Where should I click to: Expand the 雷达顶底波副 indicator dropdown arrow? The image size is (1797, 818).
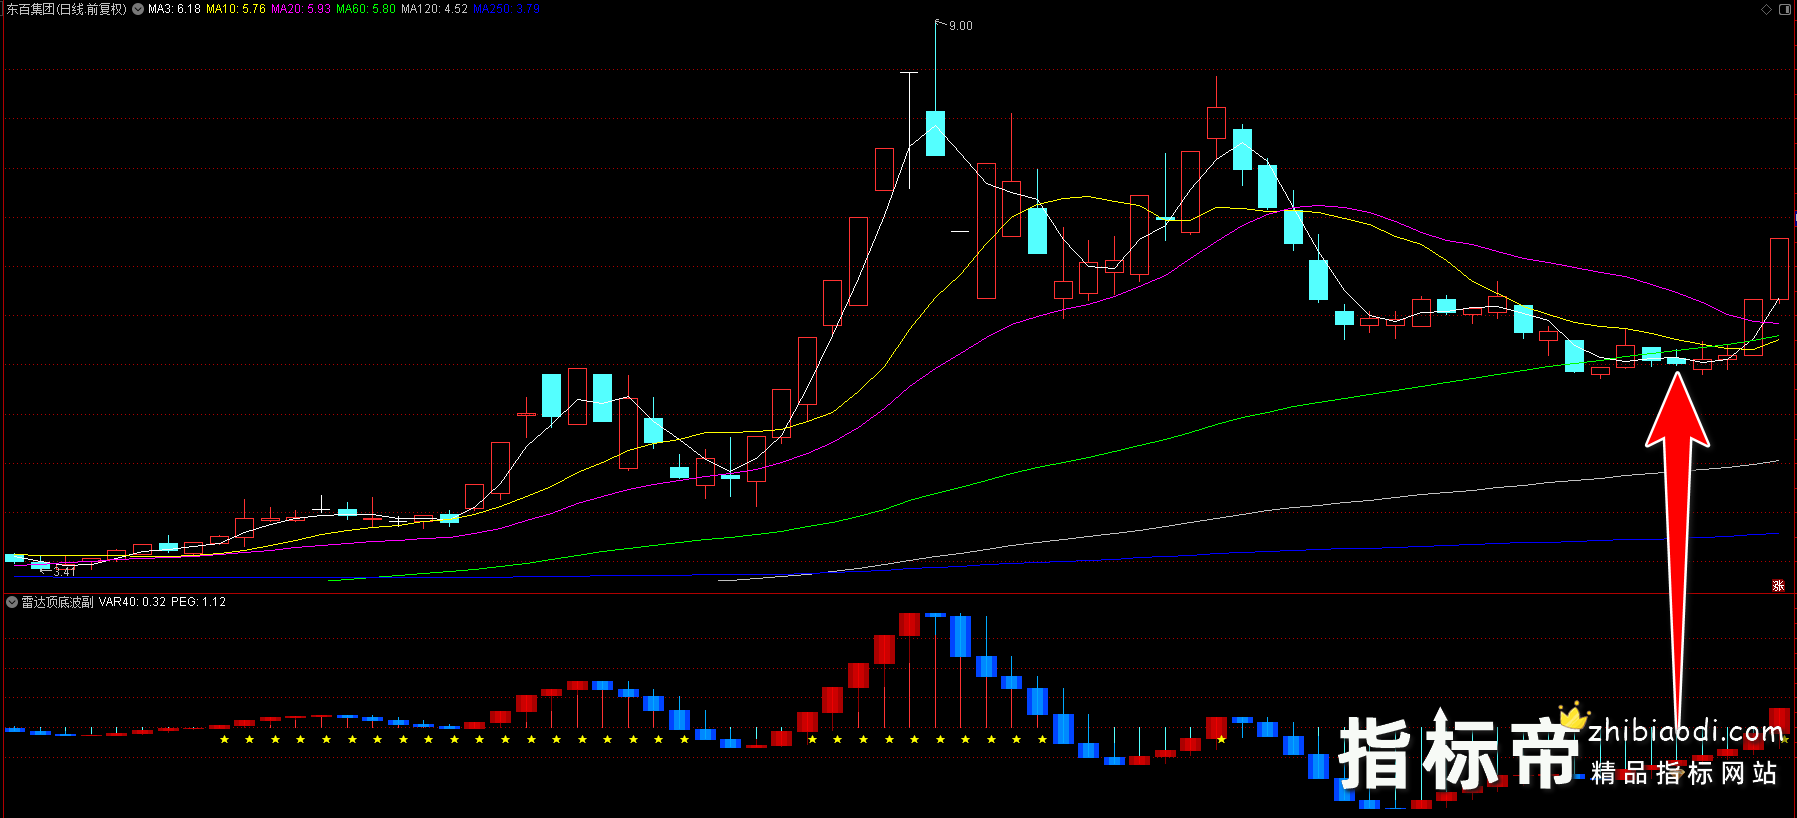(12, 602)
